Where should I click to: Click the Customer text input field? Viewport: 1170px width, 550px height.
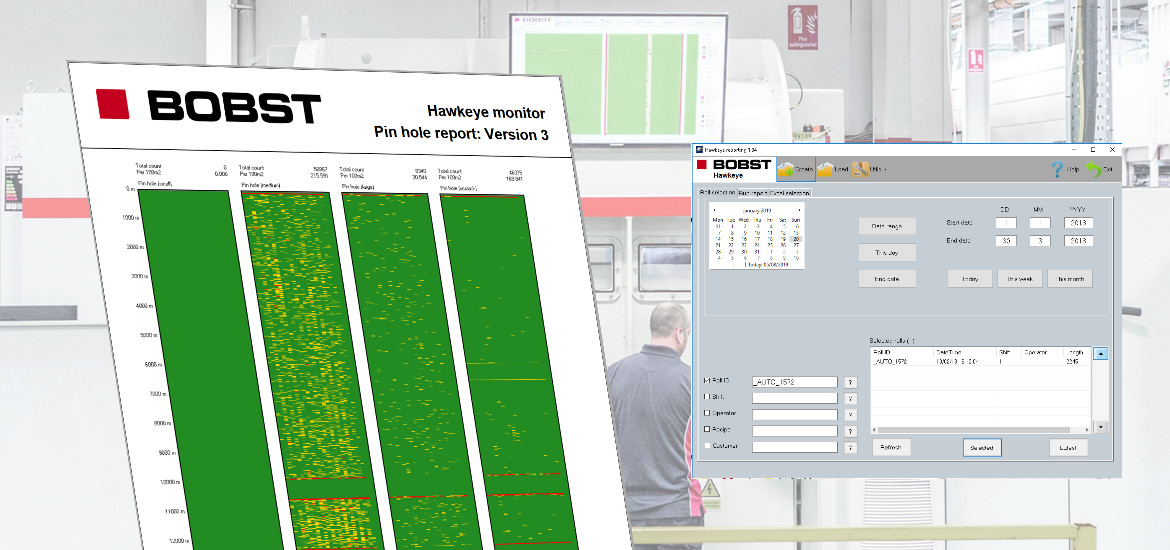pos(795,447)
